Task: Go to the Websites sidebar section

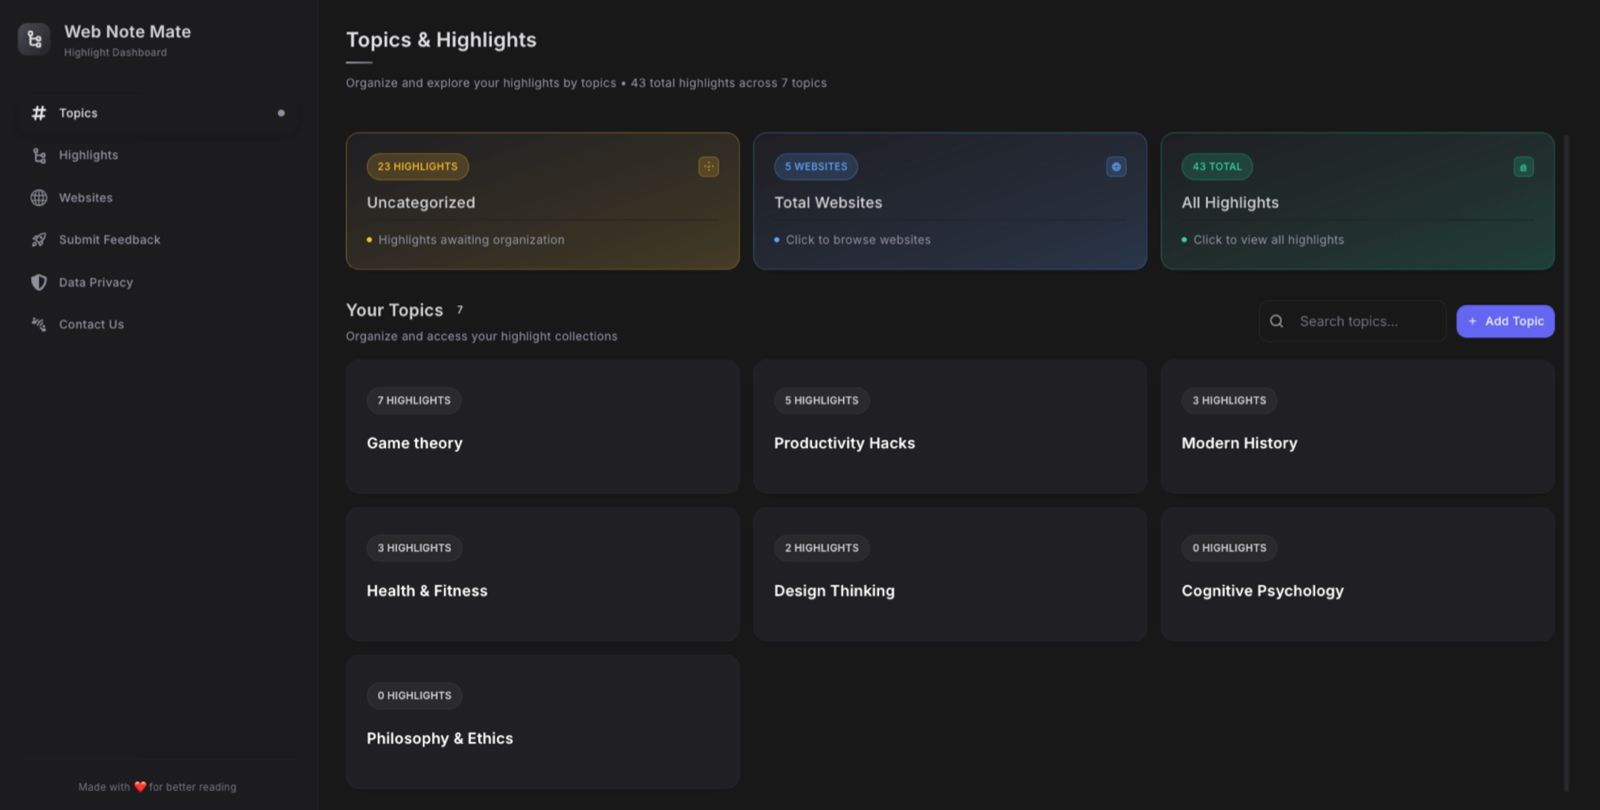Action: (x=86, y=198)
